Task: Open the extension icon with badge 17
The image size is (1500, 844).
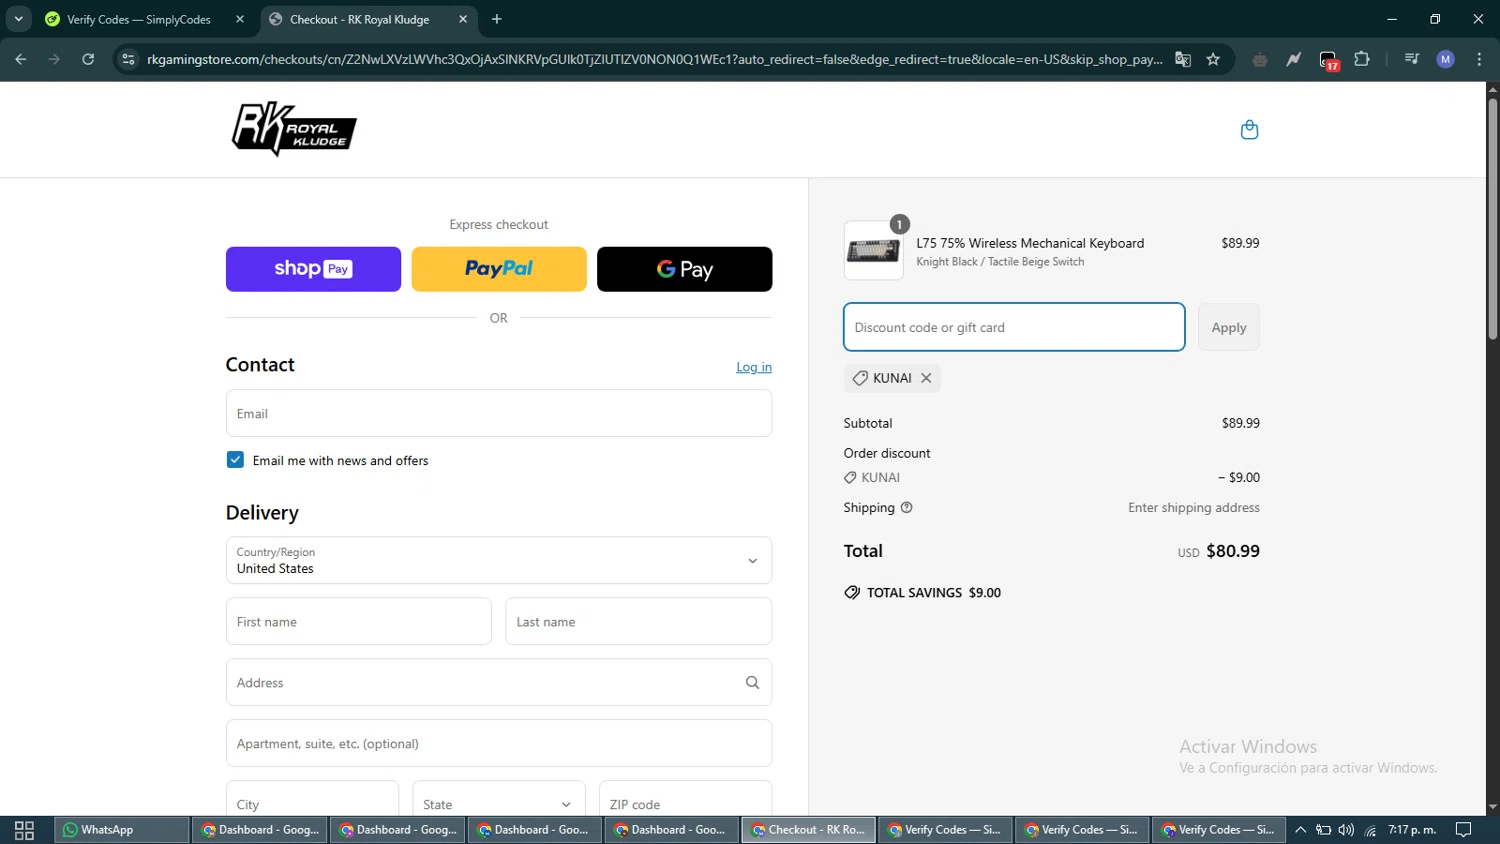Action: pyautogui.click(x=1328, y=60)
